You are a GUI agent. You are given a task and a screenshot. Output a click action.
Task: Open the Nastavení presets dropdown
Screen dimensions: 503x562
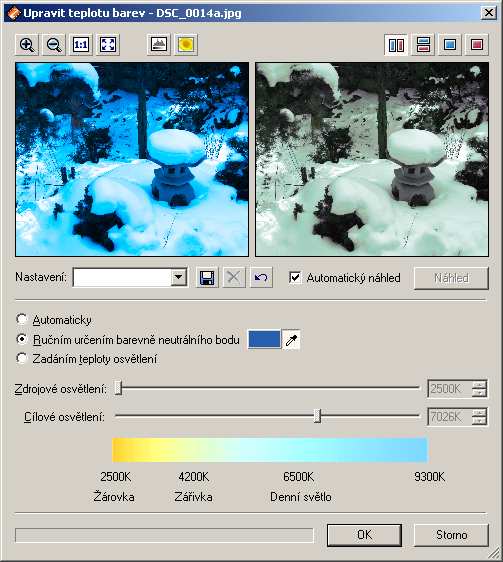(x=179, y=277)
